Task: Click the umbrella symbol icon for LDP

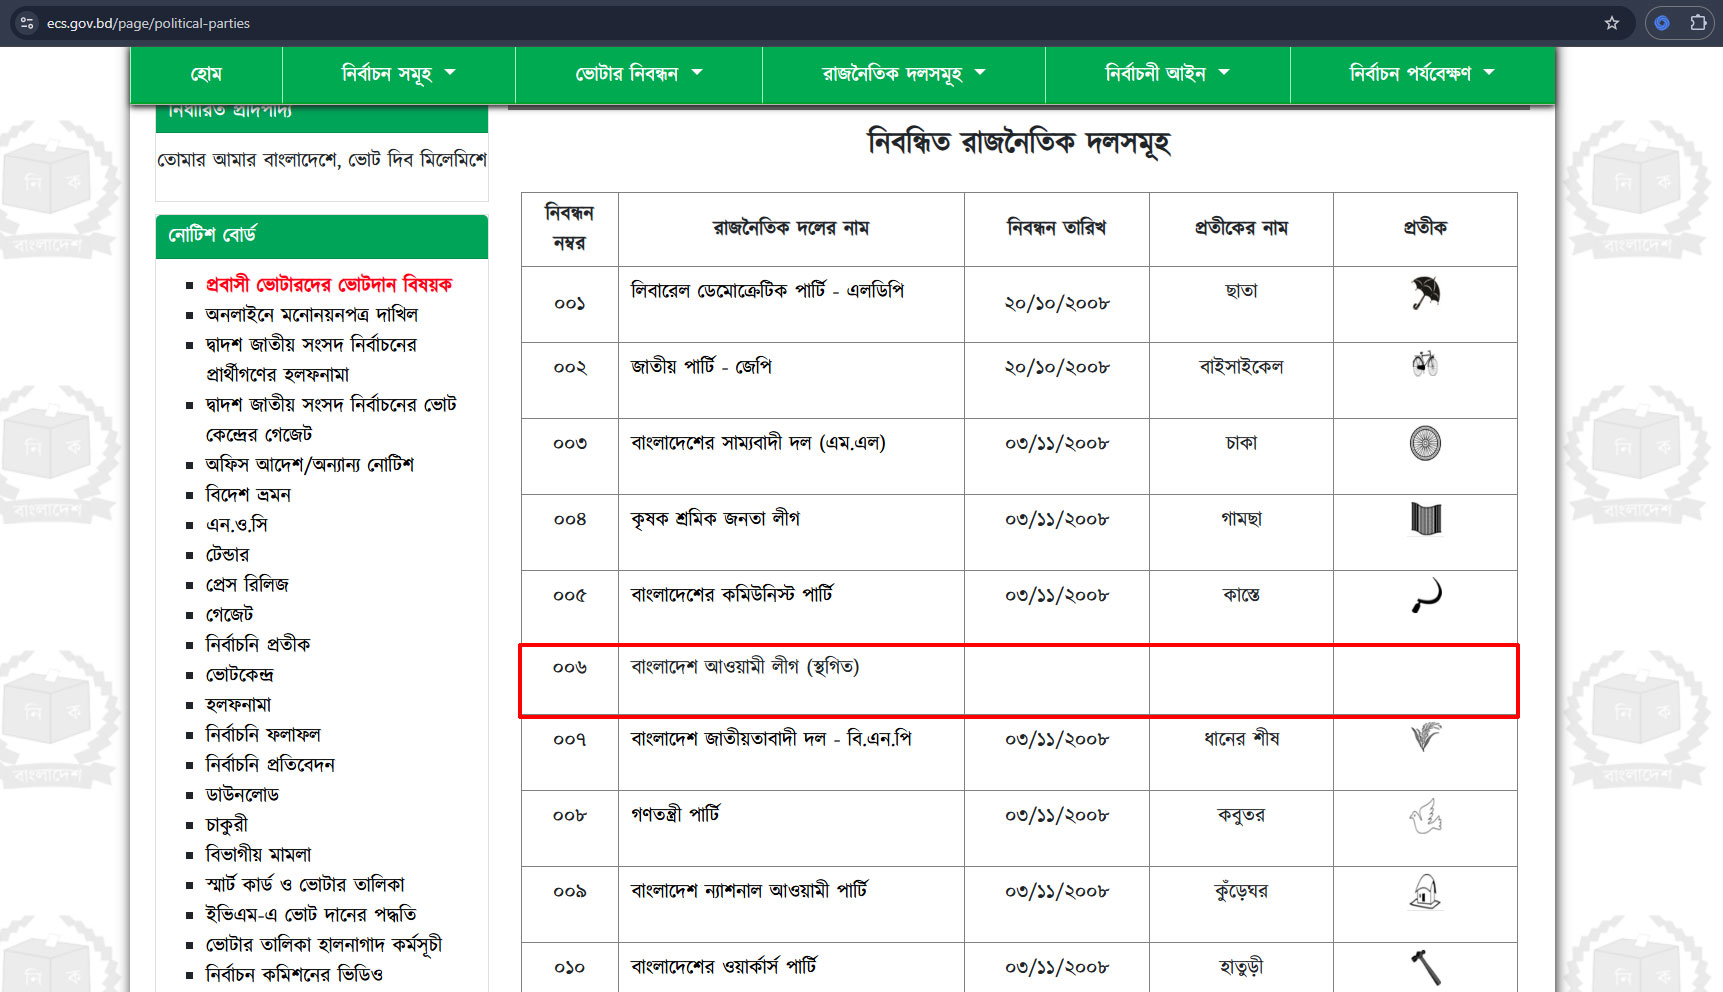Action: point(1425,293)
